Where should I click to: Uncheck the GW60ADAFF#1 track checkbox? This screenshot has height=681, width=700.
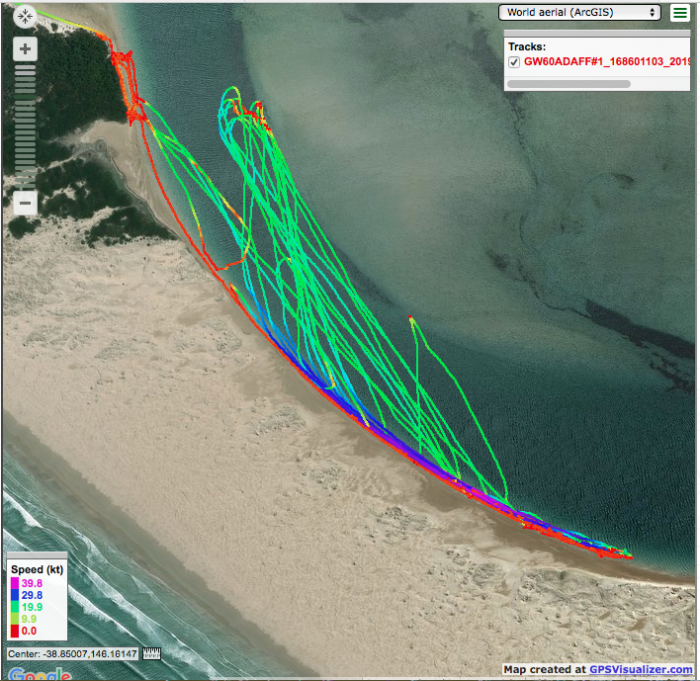[x=514, y=62]
